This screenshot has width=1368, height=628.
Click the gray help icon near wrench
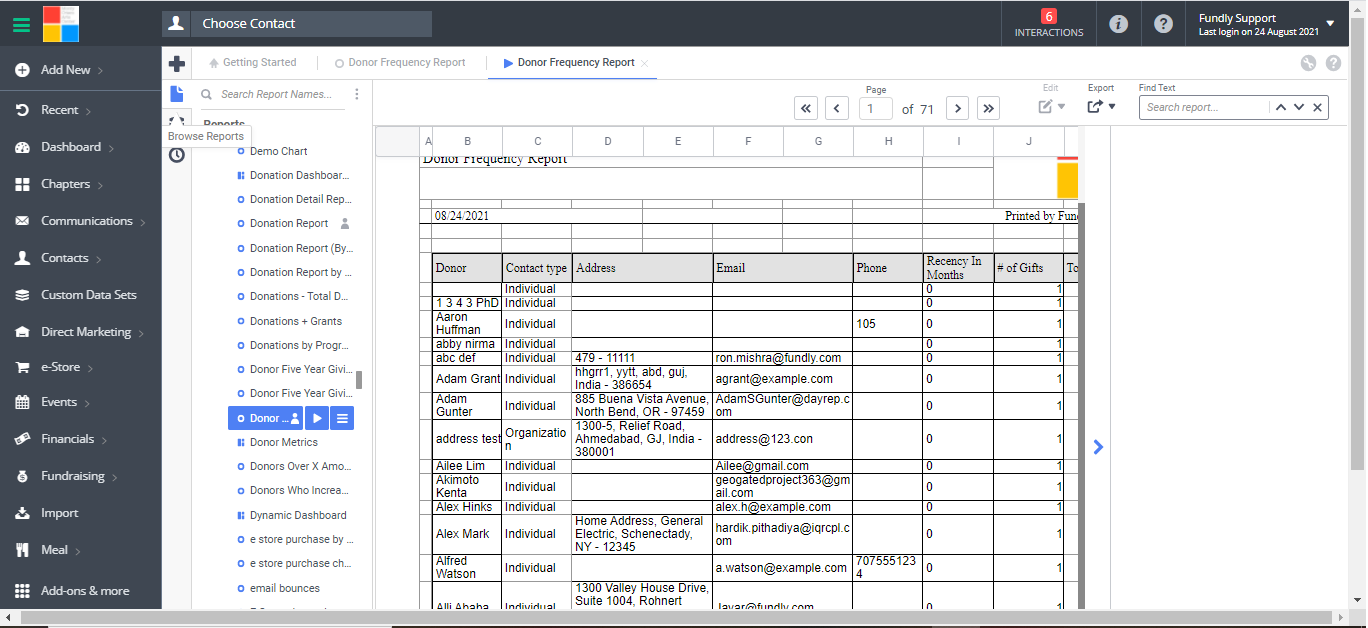1333,63
